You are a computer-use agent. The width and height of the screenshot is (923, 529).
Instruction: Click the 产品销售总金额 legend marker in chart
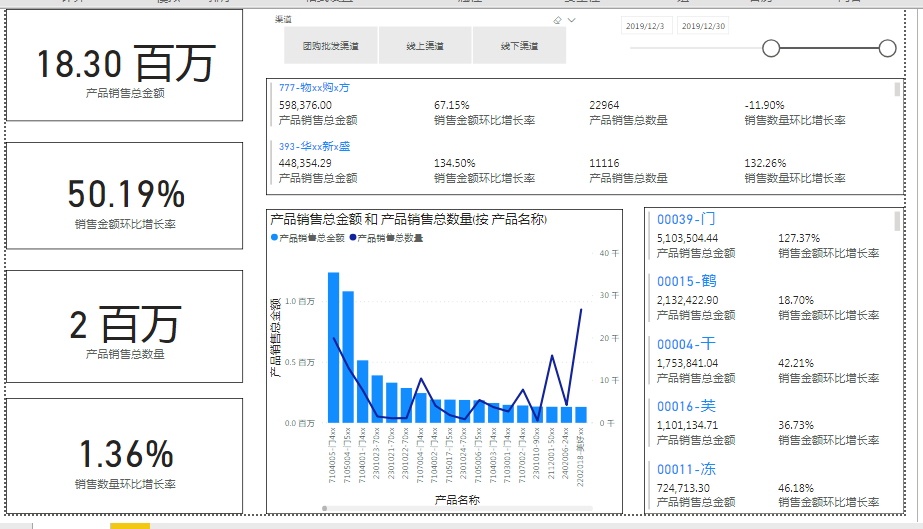(x=275, y=238)
